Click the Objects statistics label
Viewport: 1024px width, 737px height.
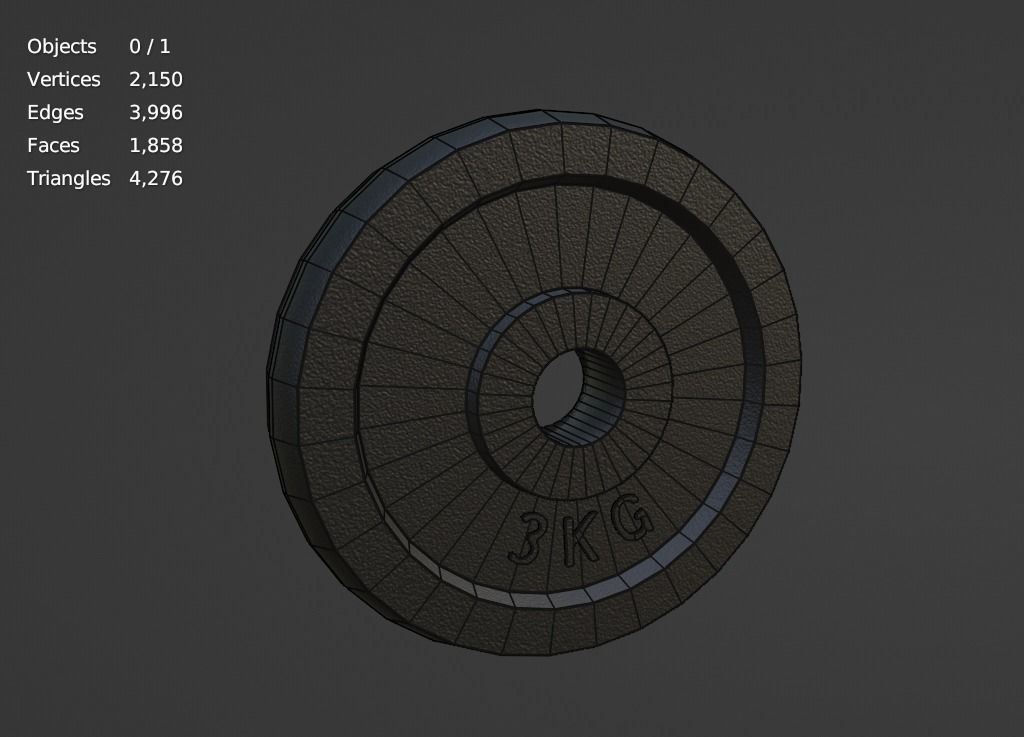[x=63, y=46]
